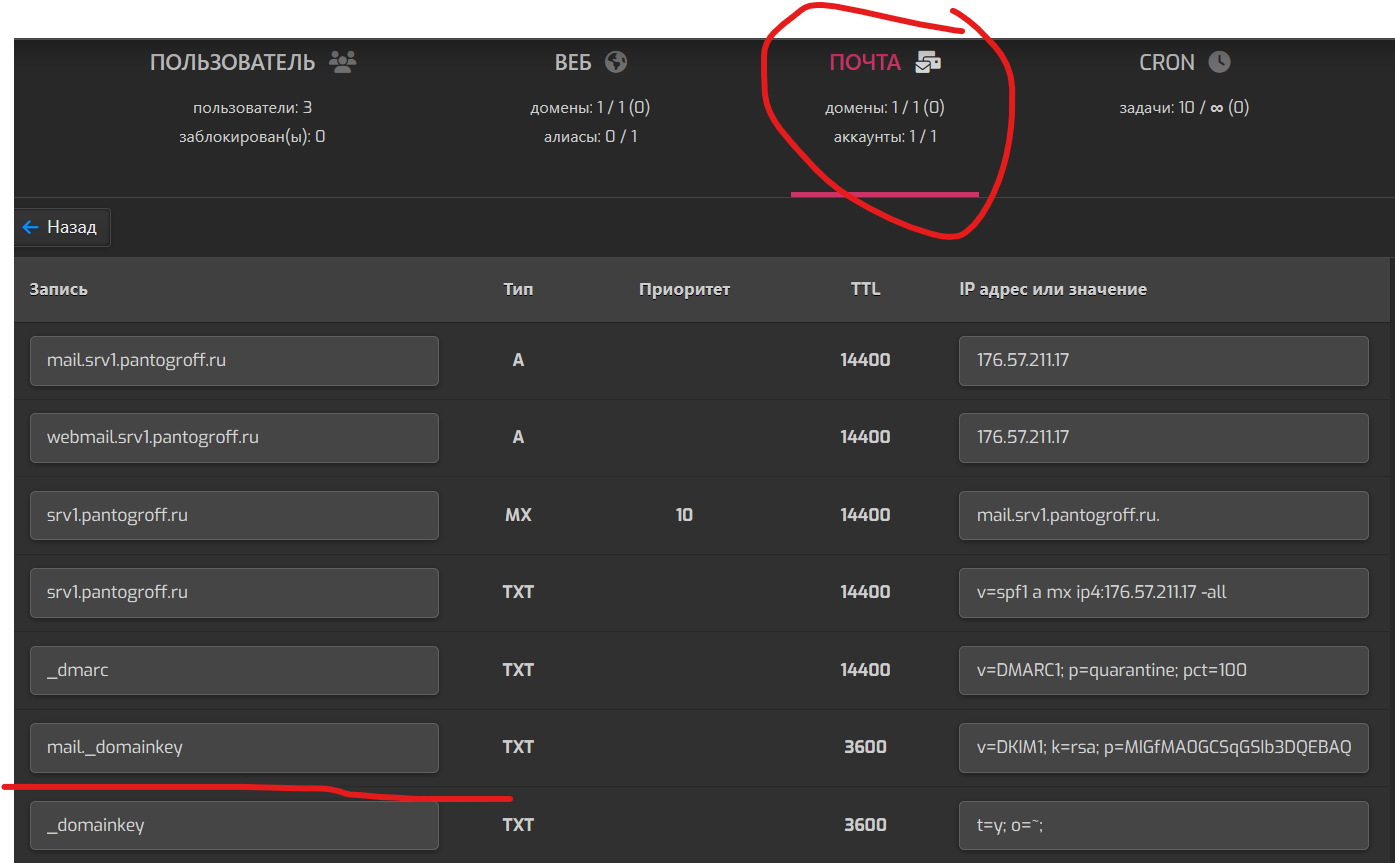Click the clock icon beside CRON
Viewport: 1395px width, 863px height.
coord(1219,62)
